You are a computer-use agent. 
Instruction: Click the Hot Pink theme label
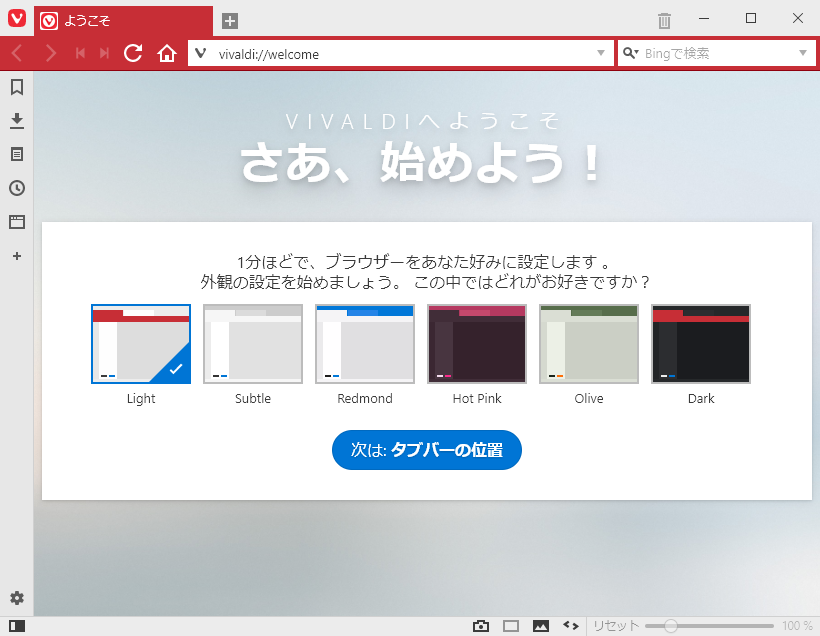(477, 399)
